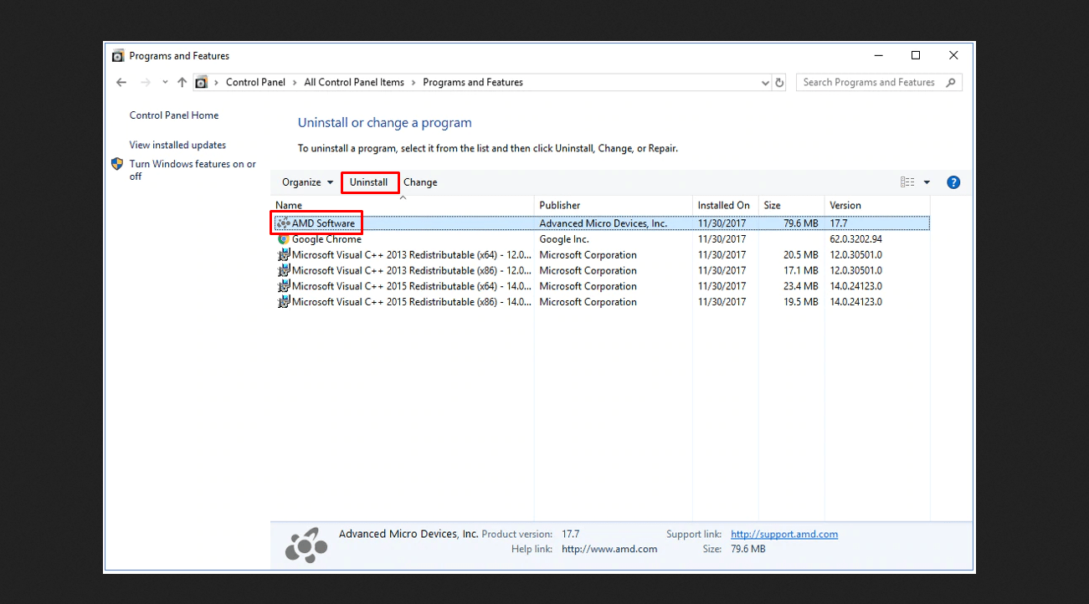This screenshot has width=1089, height=604.
Task: Click the AMD logo in details pane
Action: [306, 545]
